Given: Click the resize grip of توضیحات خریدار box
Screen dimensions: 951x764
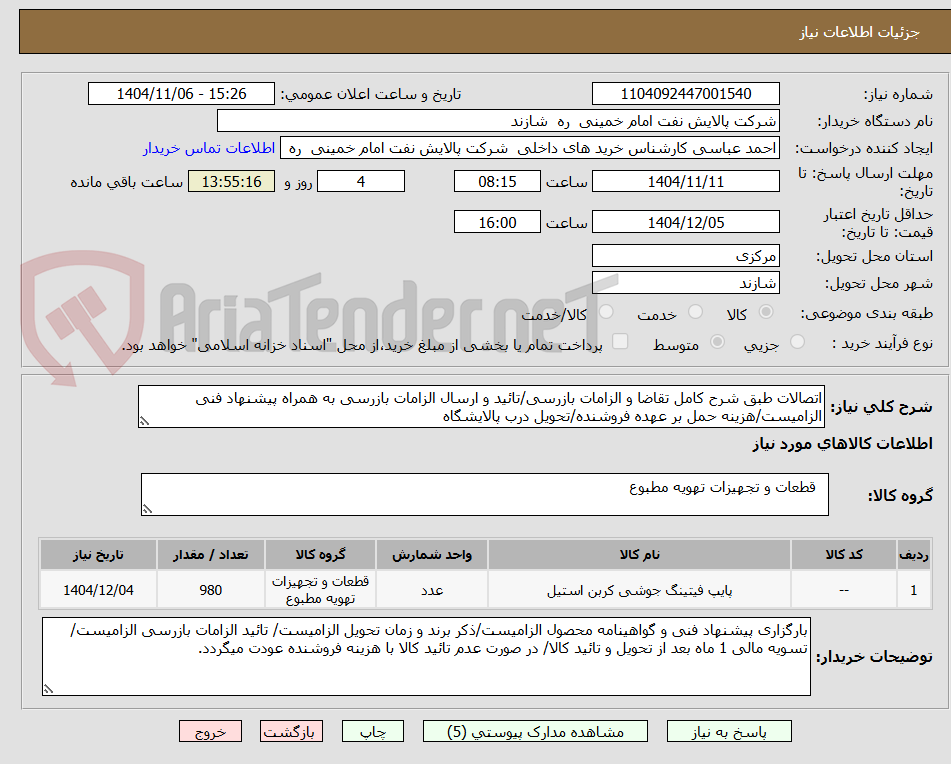Looking at the screenshot, I should pos(48,689).
